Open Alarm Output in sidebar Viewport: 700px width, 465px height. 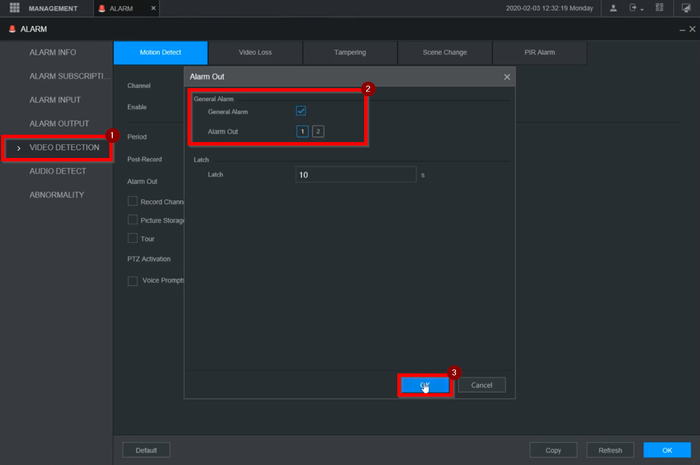[x=59, y=124]
